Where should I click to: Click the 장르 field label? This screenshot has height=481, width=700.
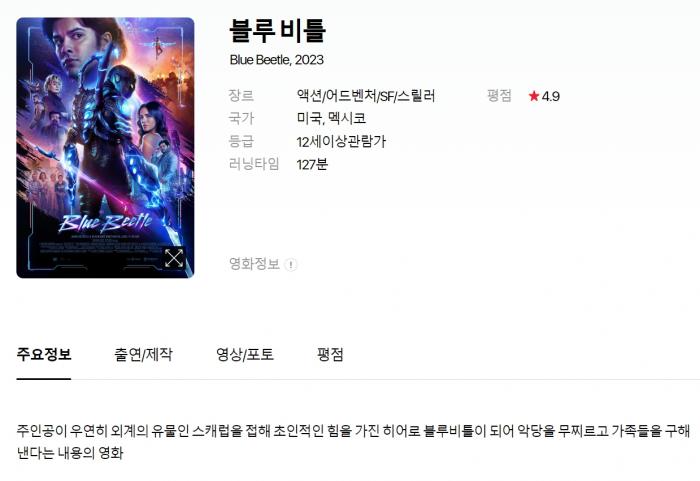(241, 96)
